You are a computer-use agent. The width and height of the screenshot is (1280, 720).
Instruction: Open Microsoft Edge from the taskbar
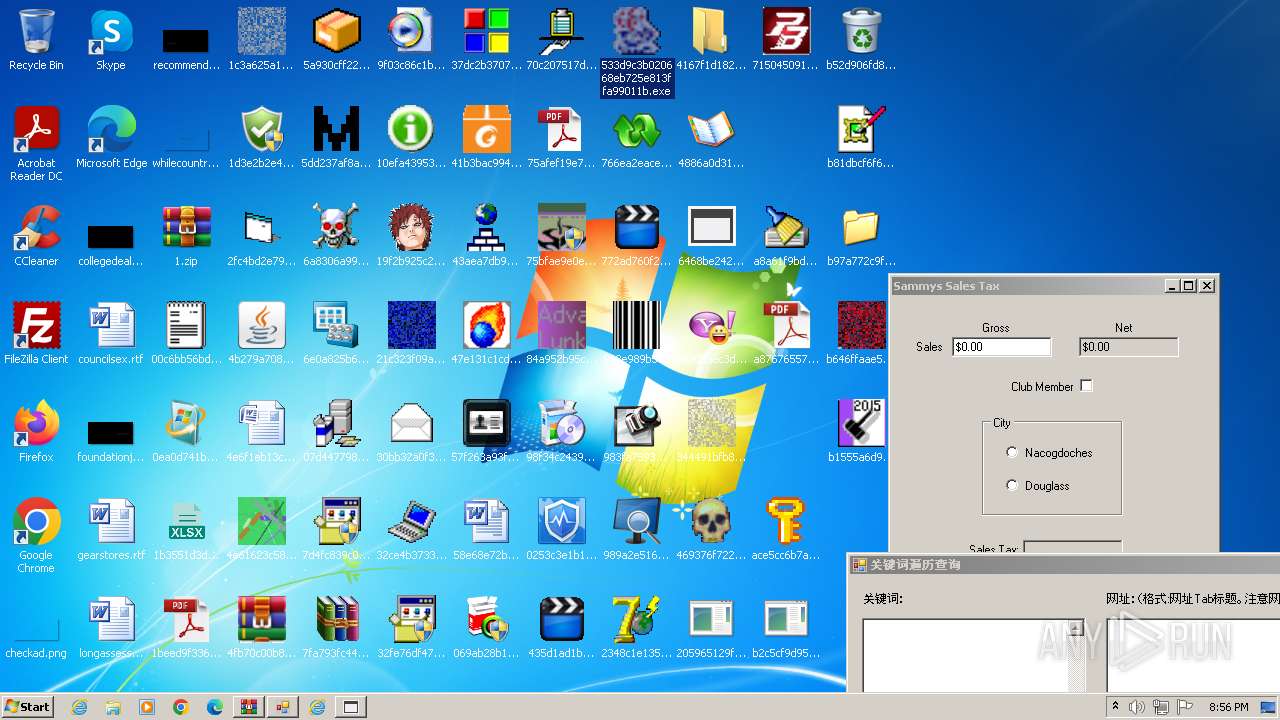(x=215, y=707)
